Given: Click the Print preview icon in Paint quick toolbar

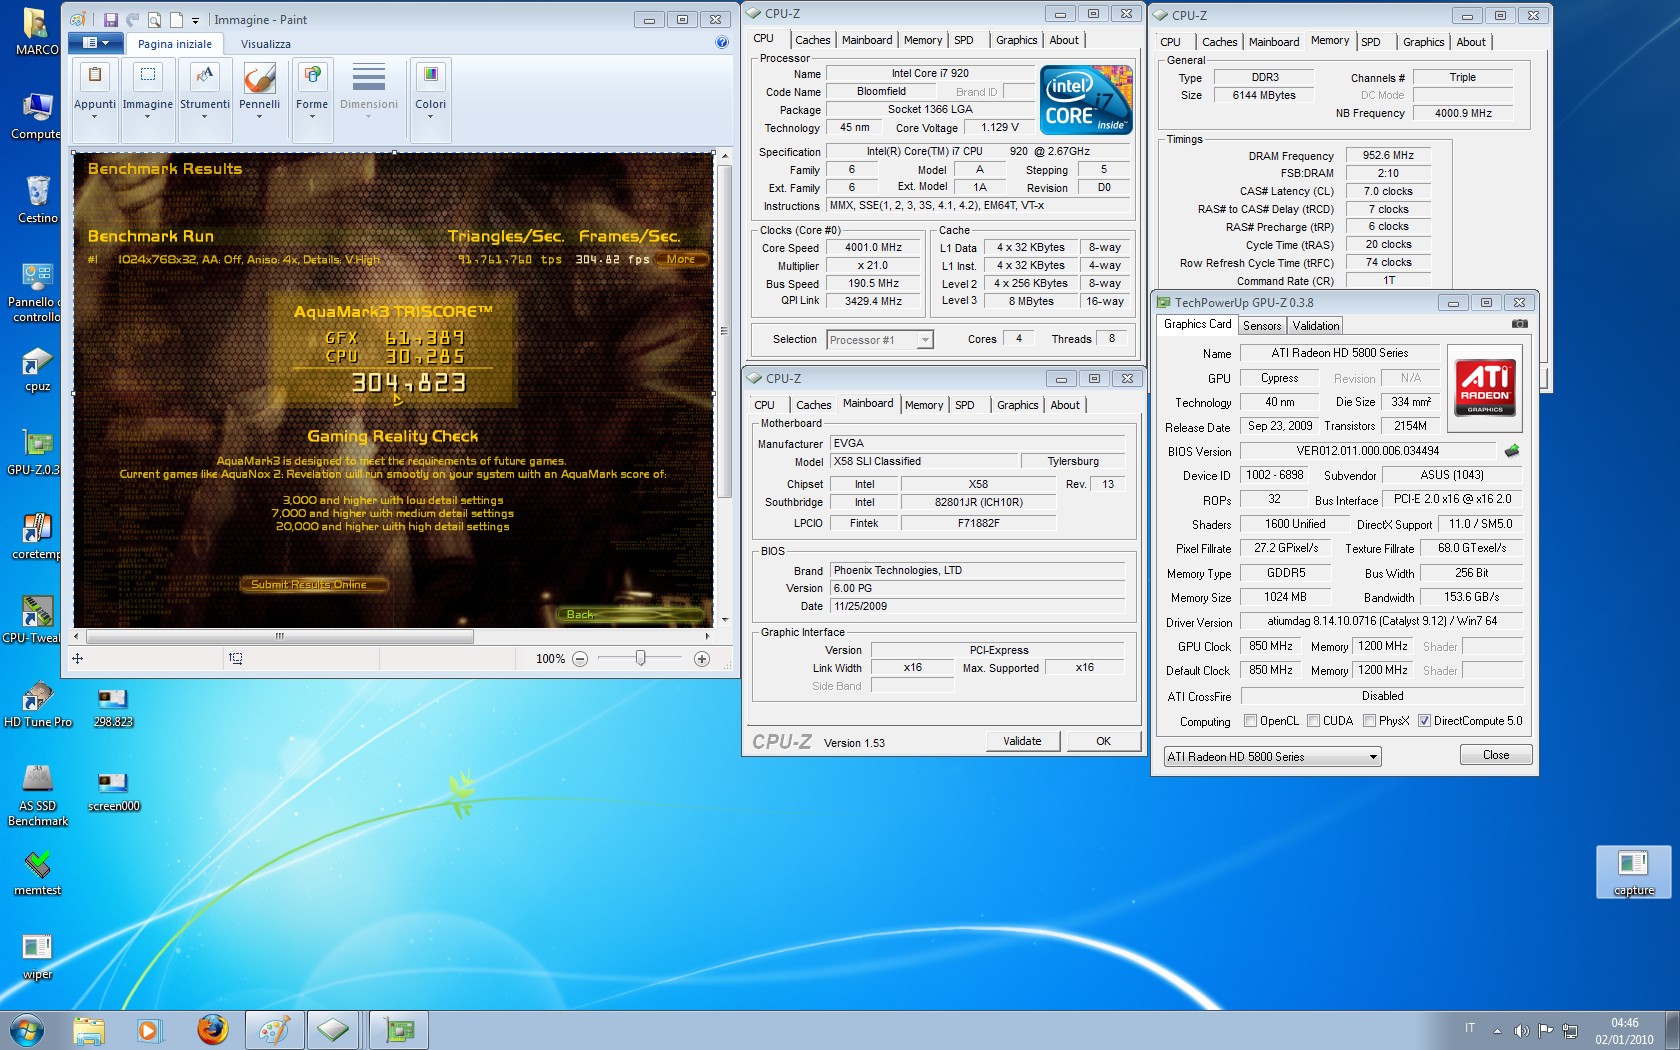Looking at the screenshot, I should pos(154,19).
